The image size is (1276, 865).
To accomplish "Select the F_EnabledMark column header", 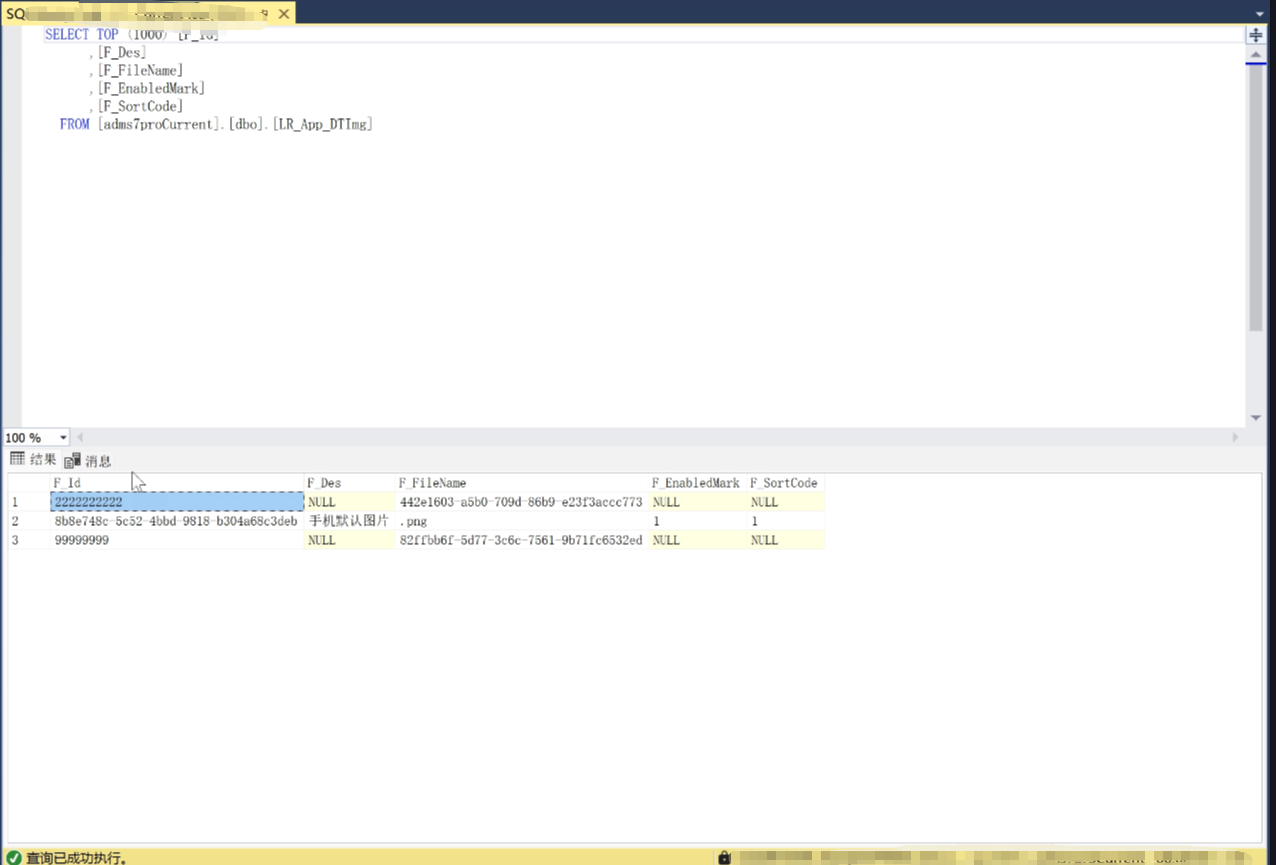I will coord(697,483).
